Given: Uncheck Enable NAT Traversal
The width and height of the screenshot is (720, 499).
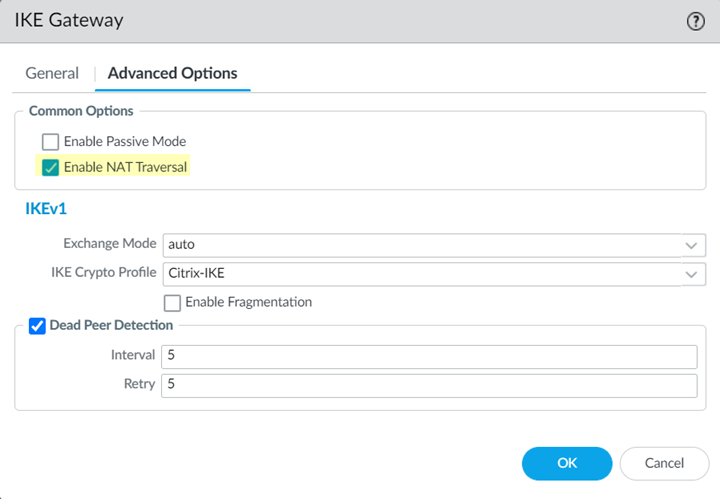Looking at the screenshot, I should click(x=51, y=167).
